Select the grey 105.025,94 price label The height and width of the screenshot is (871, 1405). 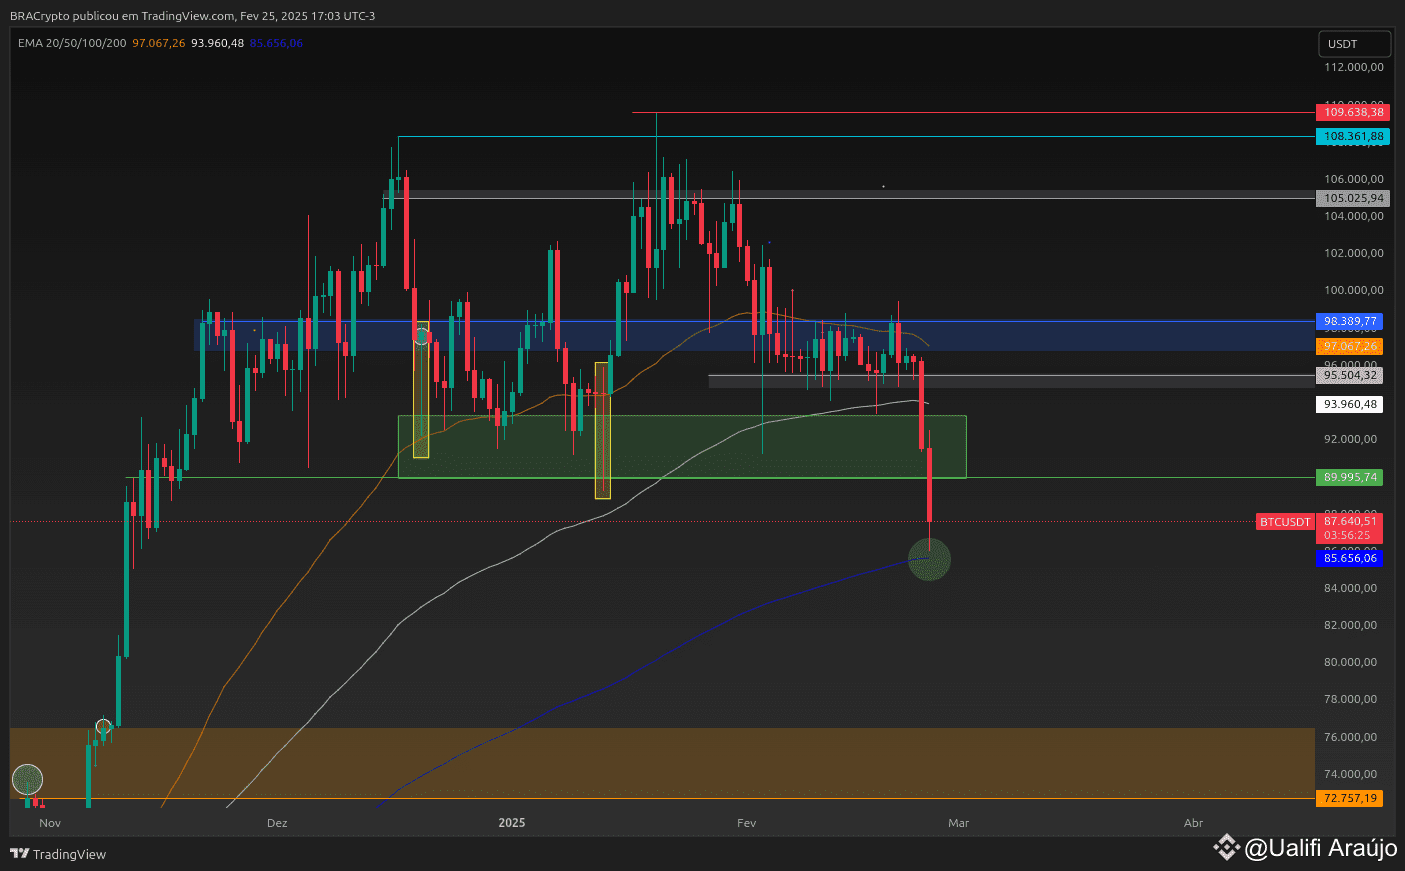click(x=1353, y=198)
